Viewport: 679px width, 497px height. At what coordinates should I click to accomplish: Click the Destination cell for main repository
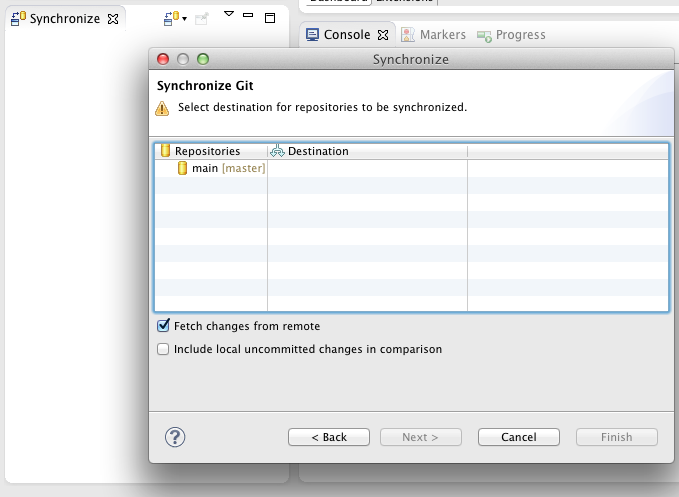pyautogui.click(x=368, y=168)
